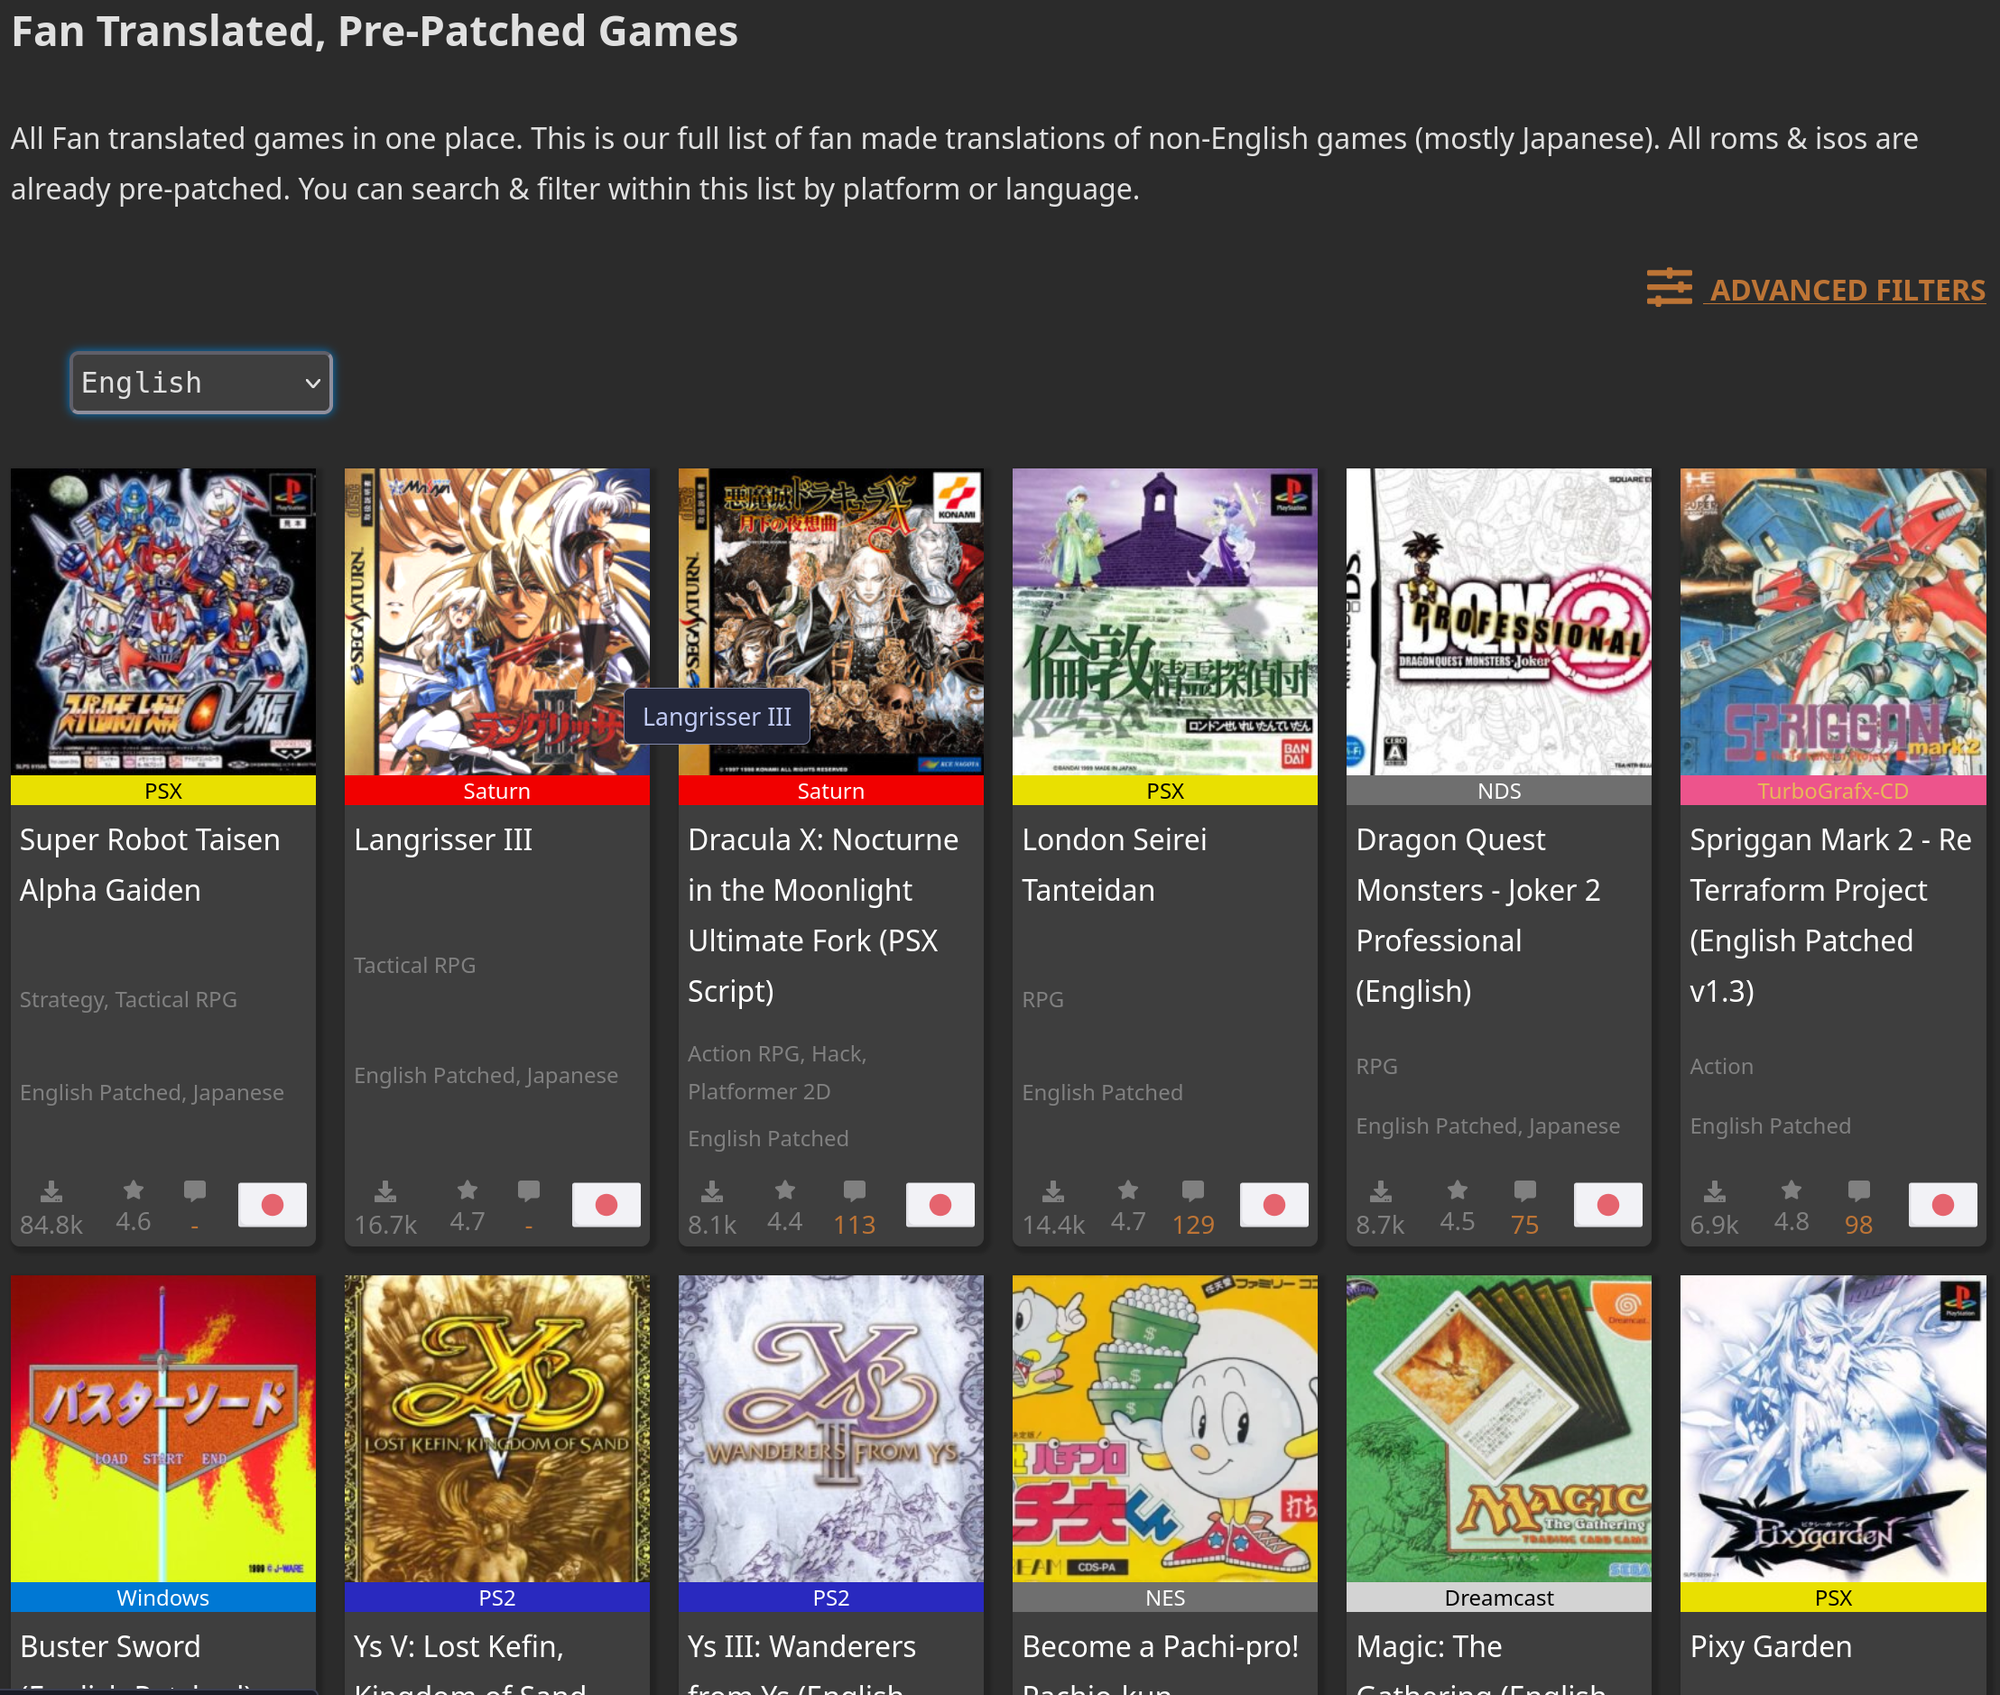Open the London Seirei Tanteidan title link

pyautogui.click(x=1114, y=865)
